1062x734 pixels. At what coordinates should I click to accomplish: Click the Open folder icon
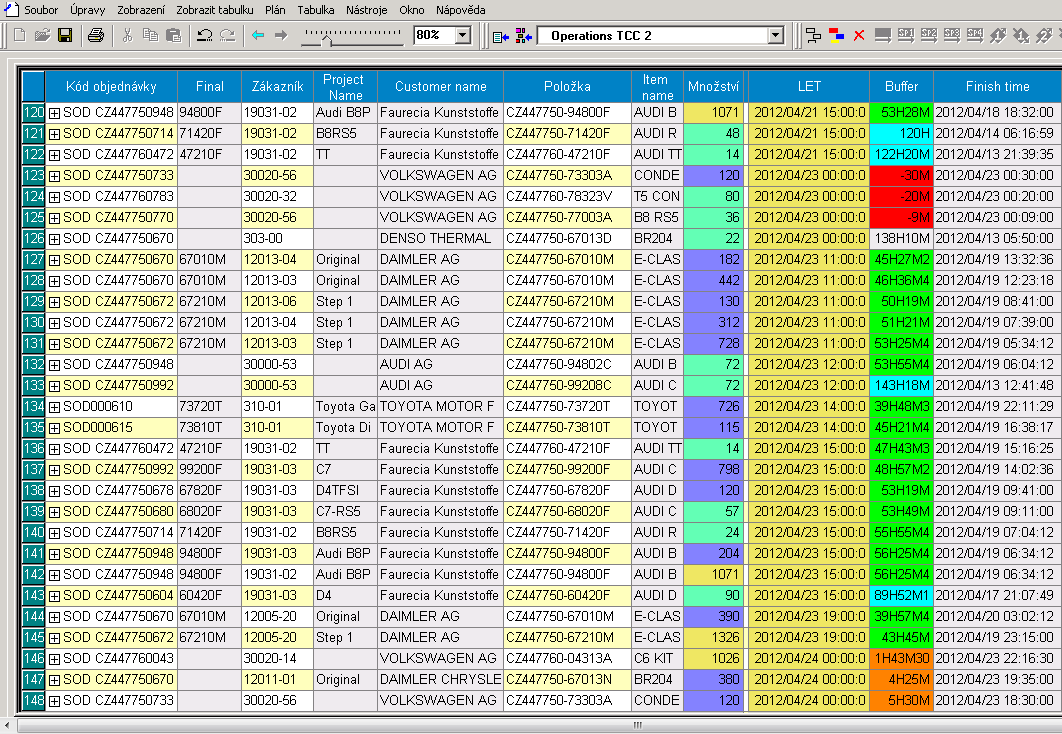(x=43, y=35)
